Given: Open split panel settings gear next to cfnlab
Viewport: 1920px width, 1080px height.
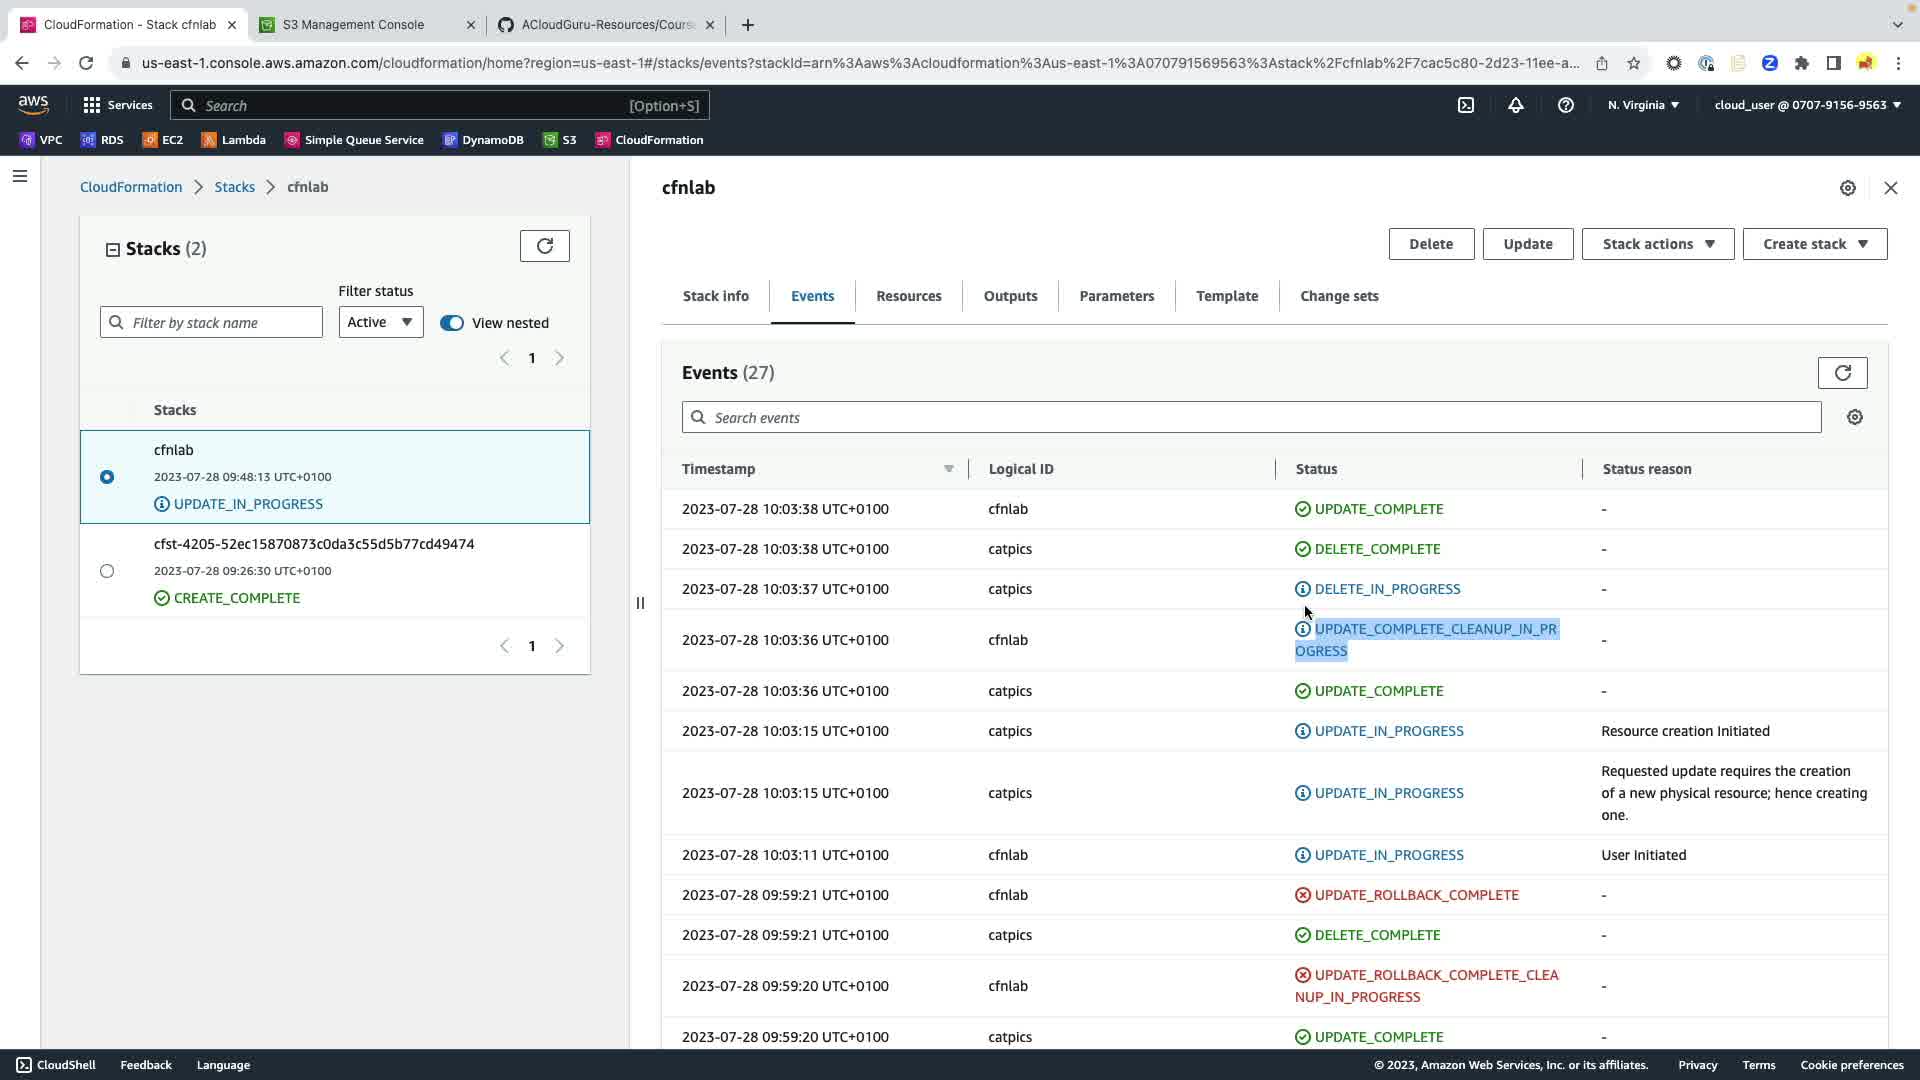Looking at the screenshot, I should (x=1847, y=188).
